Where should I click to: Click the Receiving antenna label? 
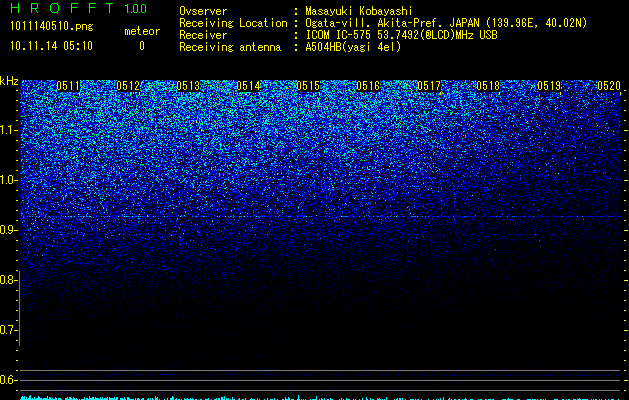(x=230, y=47)
